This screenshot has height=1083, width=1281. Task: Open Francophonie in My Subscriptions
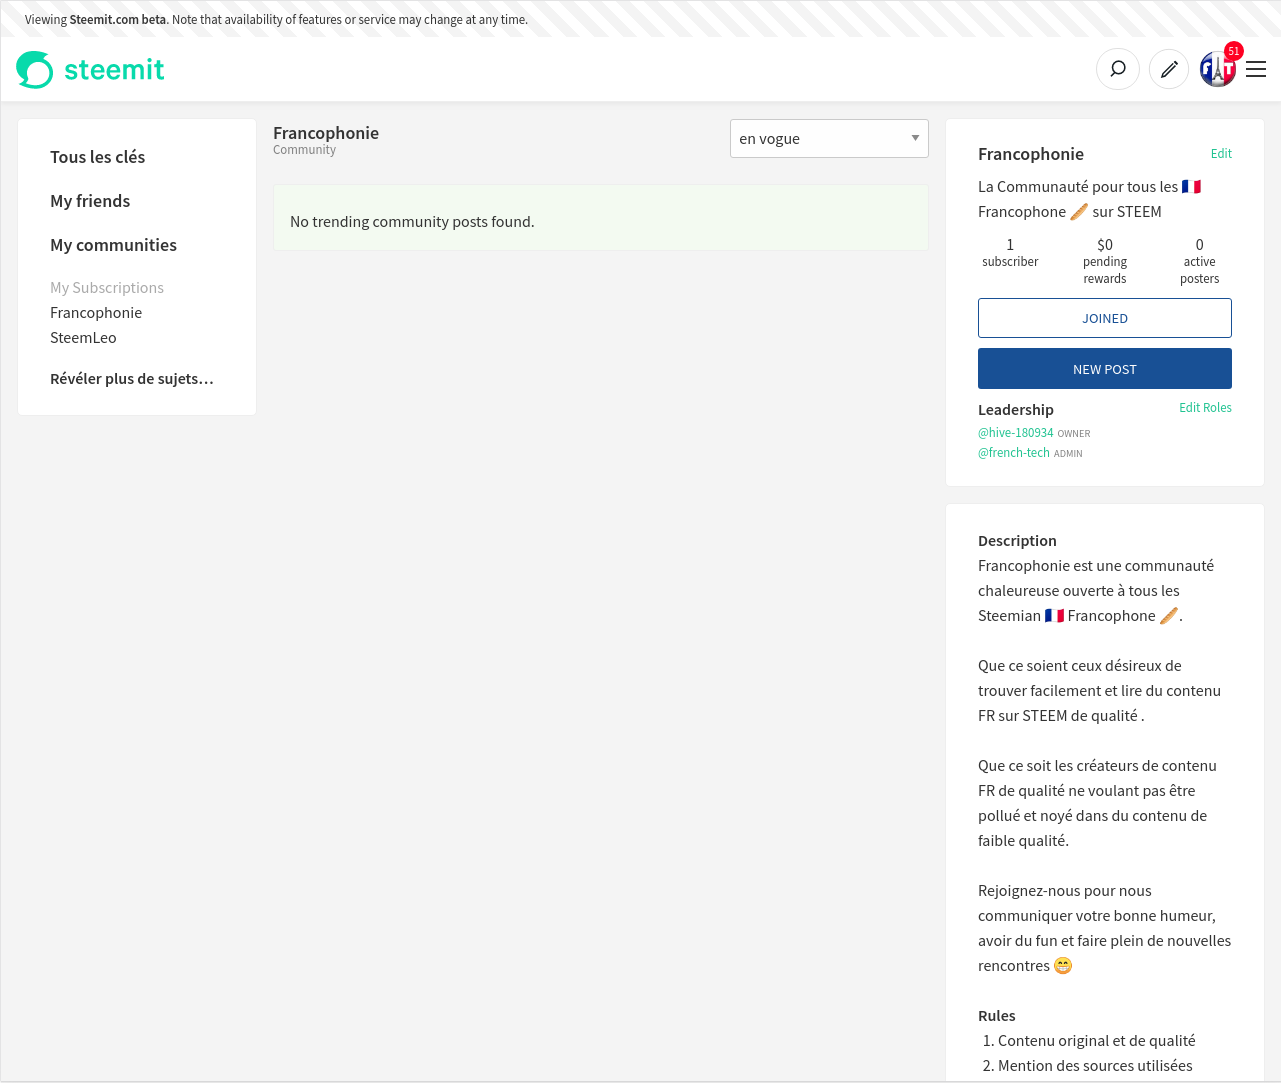coord(96,313)
